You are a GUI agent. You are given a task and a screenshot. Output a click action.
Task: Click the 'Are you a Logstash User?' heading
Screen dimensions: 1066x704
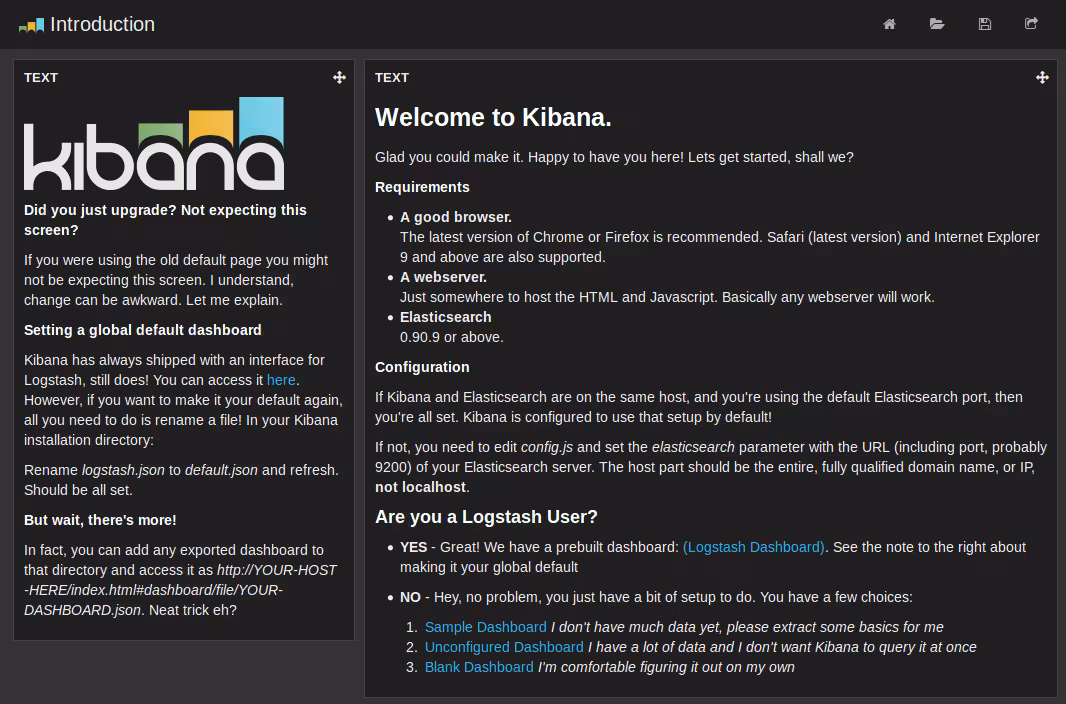coord(486,516)
